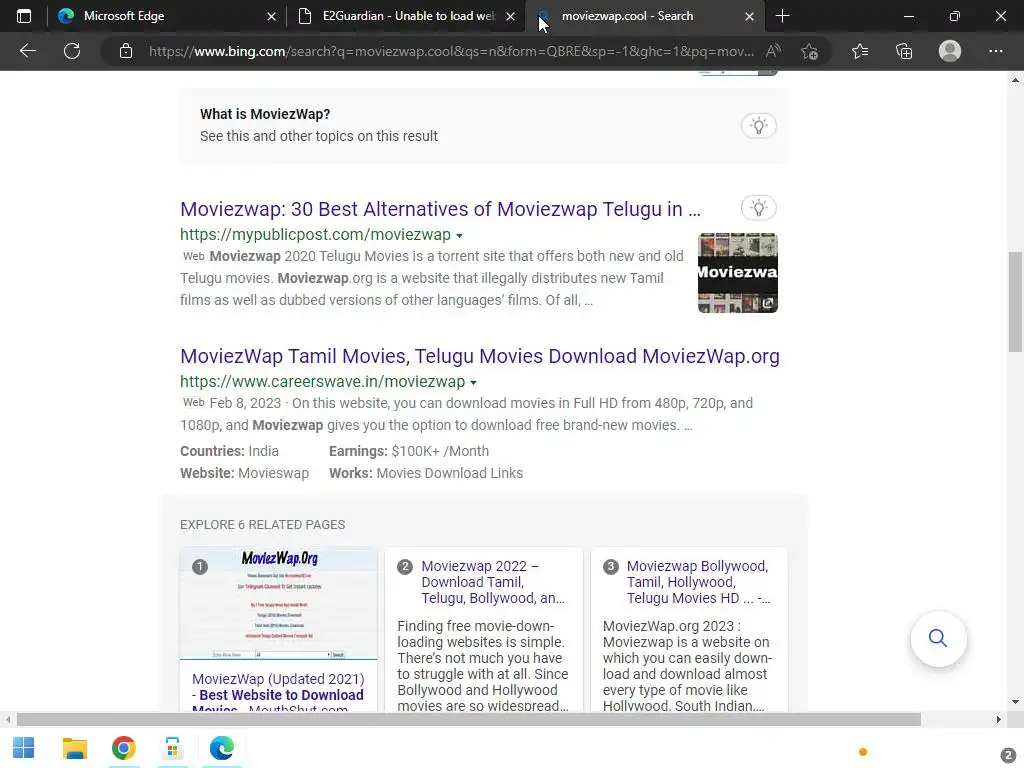Switch to E2Guardian unable to load tab
Image resolution: width=1024 pixels, height=768 pixels.
pyautogui.click(x=406, y=16)
